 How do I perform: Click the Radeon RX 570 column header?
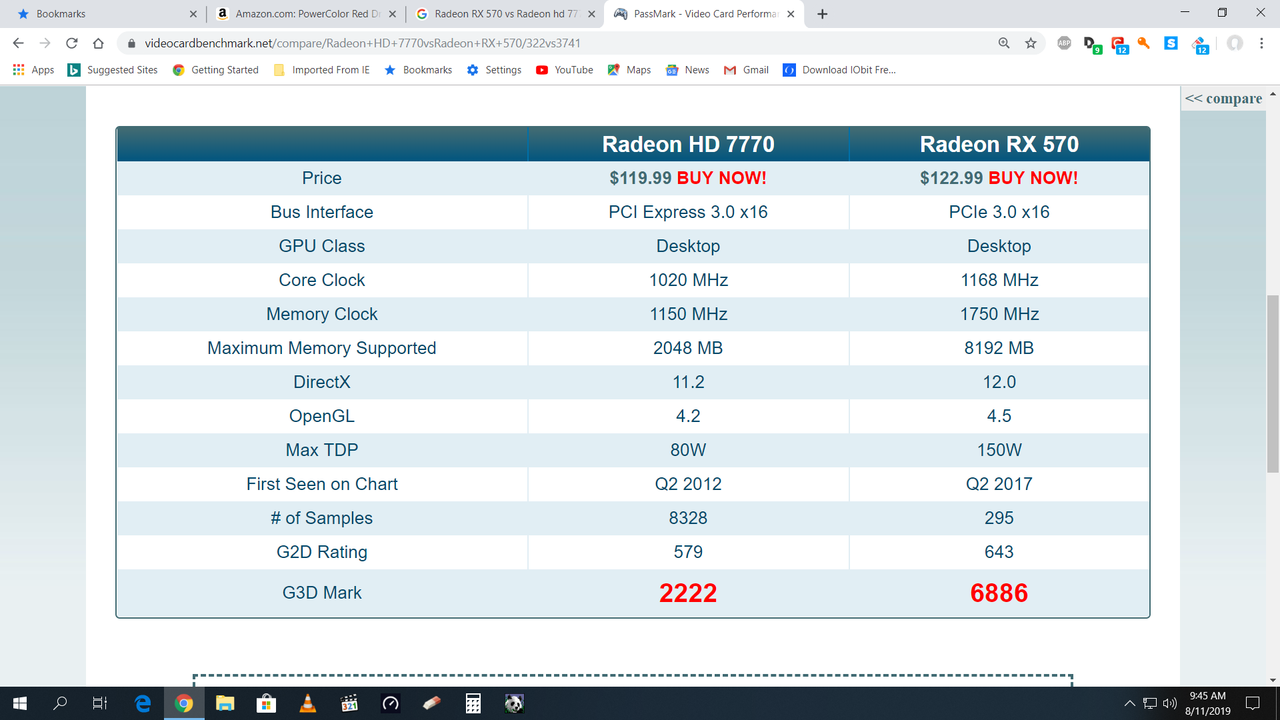(999, 144)
